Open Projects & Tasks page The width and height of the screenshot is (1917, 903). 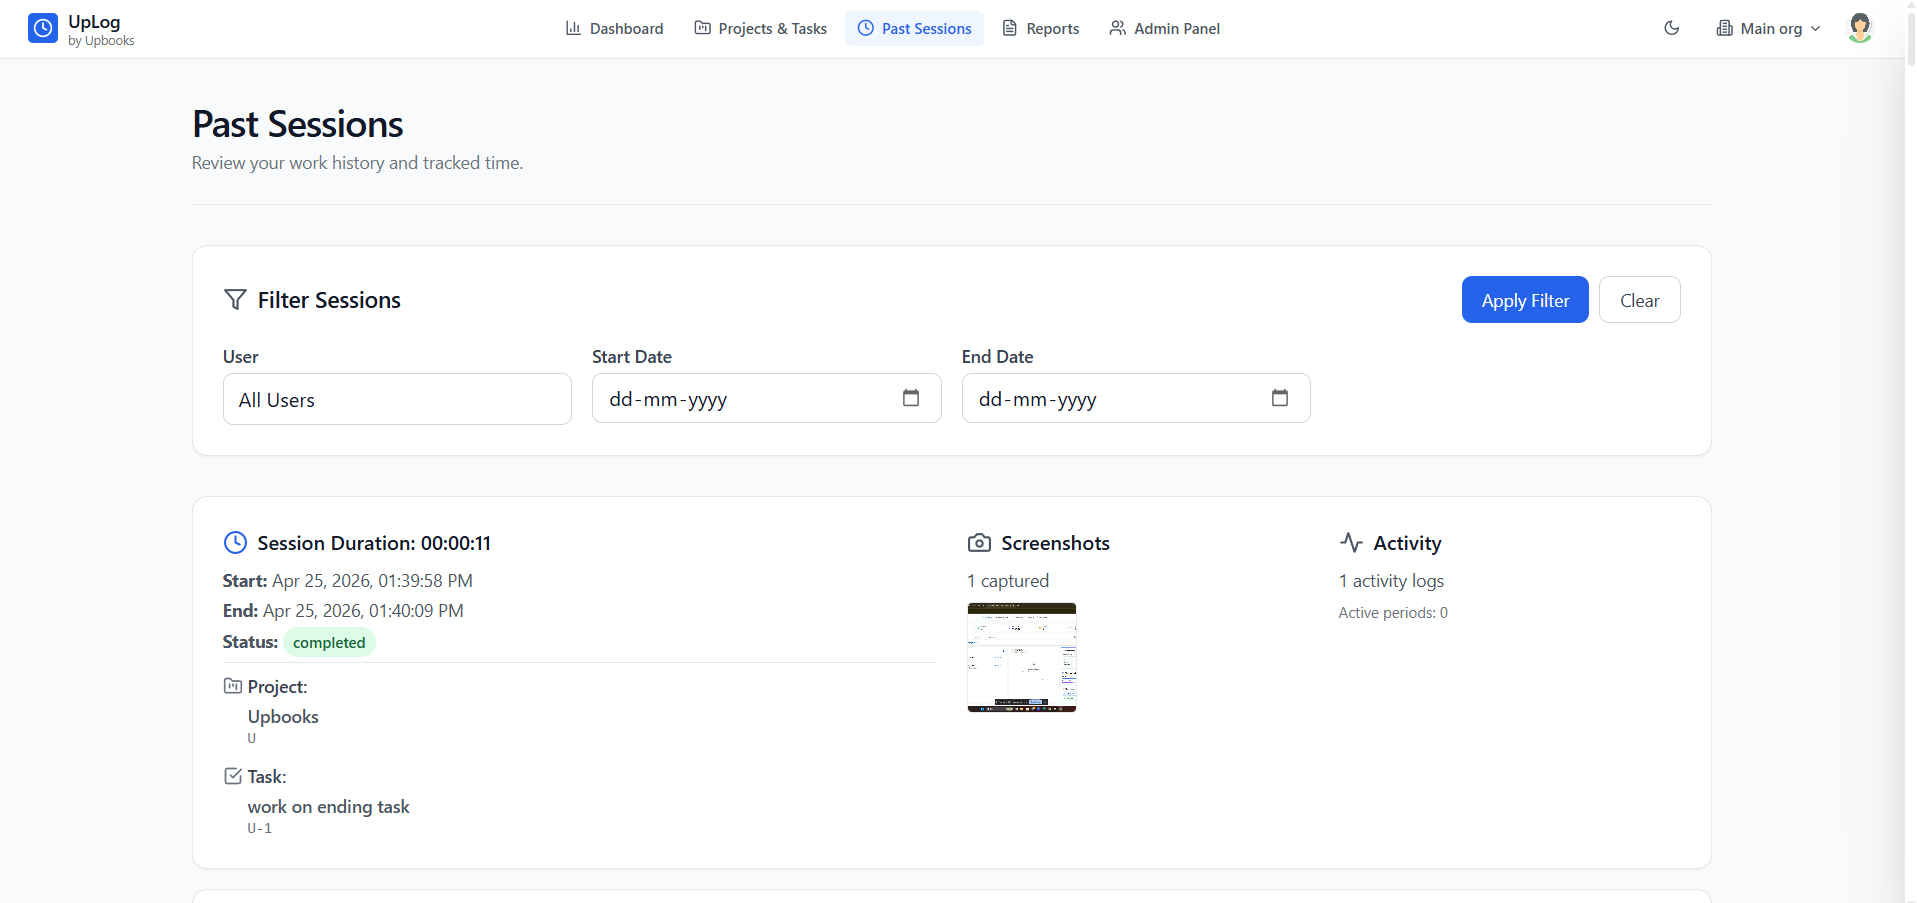(760, 29)
